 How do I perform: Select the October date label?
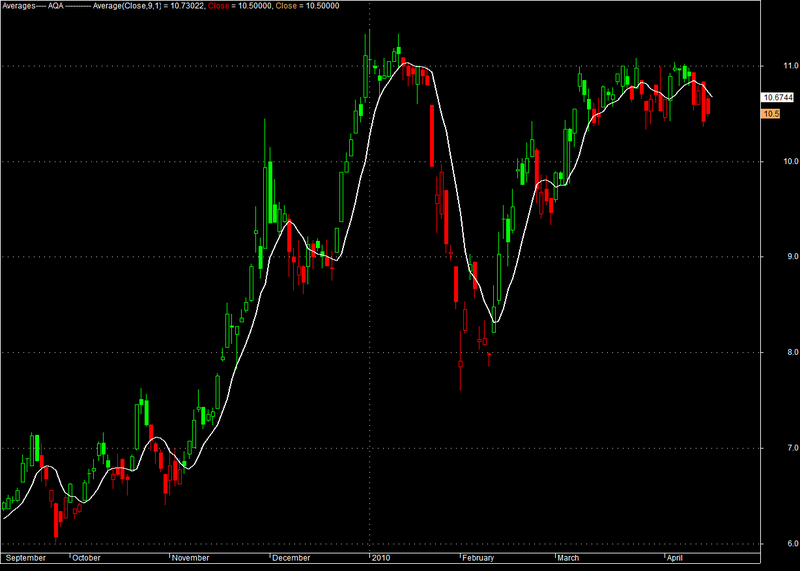pos(86,558)
